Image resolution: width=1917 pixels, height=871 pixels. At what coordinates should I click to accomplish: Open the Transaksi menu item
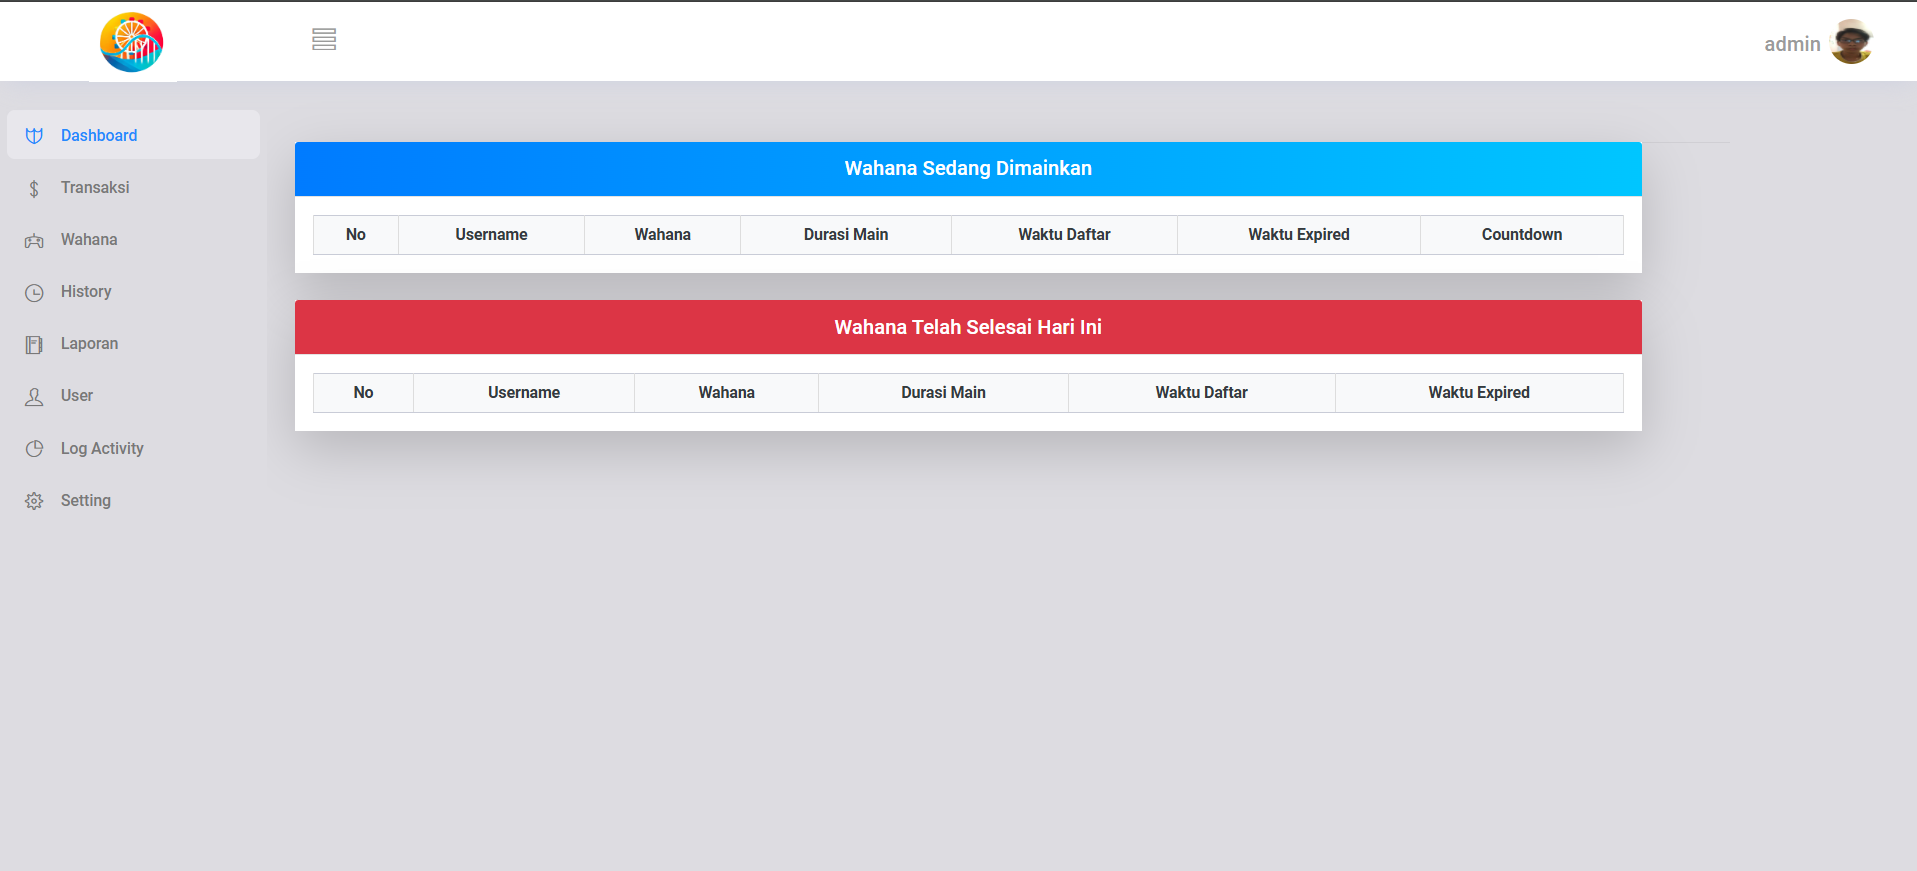pyautogui.click(x=95, y=188)
